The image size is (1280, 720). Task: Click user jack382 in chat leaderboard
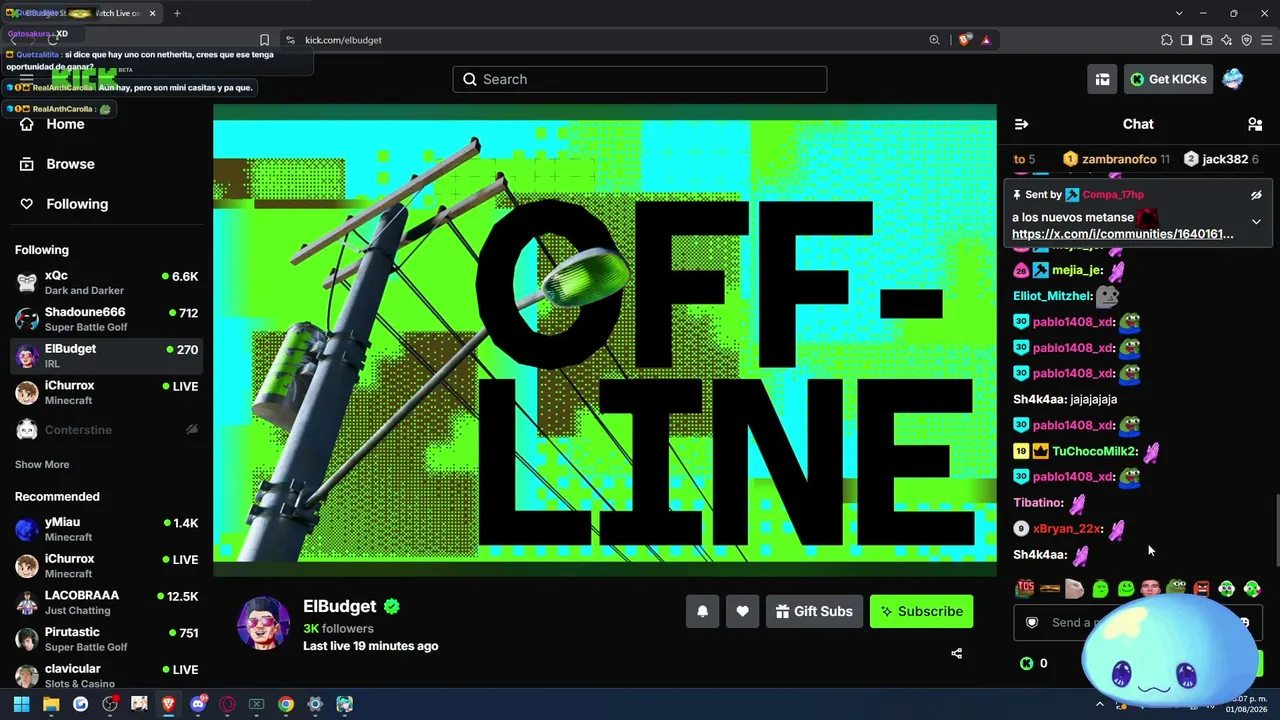point(1225,159)
